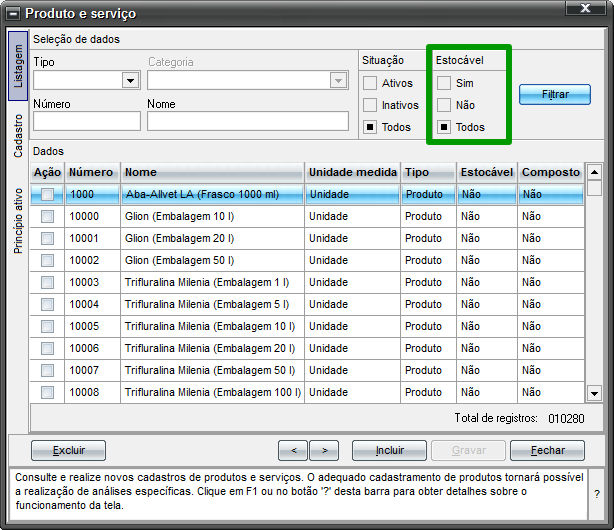Select row 'Trifluralina Milenia (Embalagem 20 l)'

pyautogui.click(x=307, y=348)
